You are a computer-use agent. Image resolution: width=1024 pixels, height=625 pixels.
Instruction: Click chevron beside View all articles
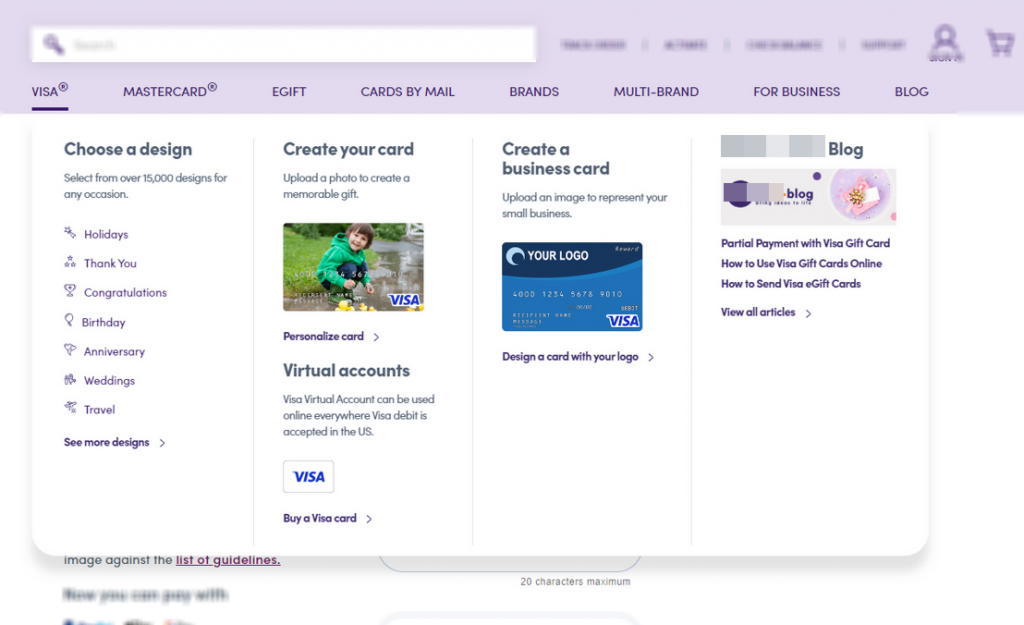pos(808,313)
